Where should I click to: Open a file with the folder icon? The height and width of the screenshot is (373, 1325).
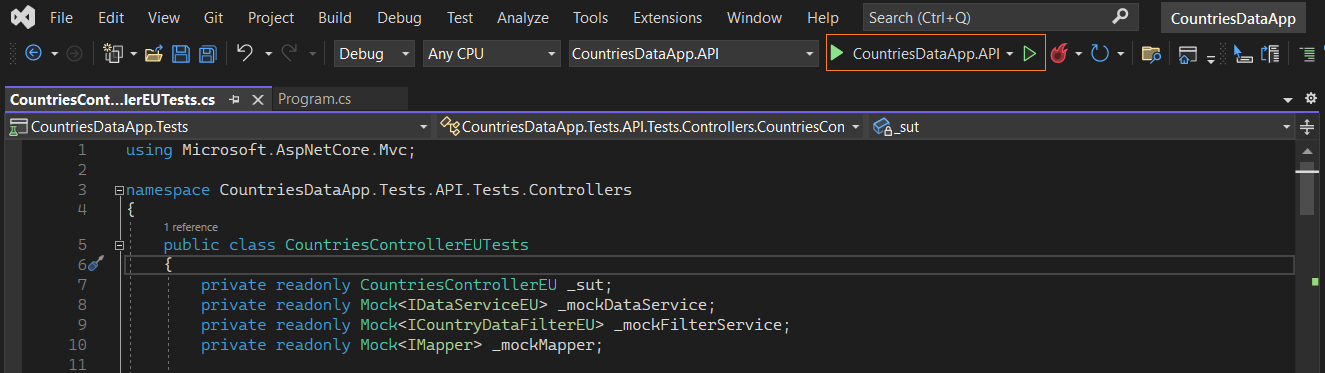pyautogui.click(x=154, y=54)
